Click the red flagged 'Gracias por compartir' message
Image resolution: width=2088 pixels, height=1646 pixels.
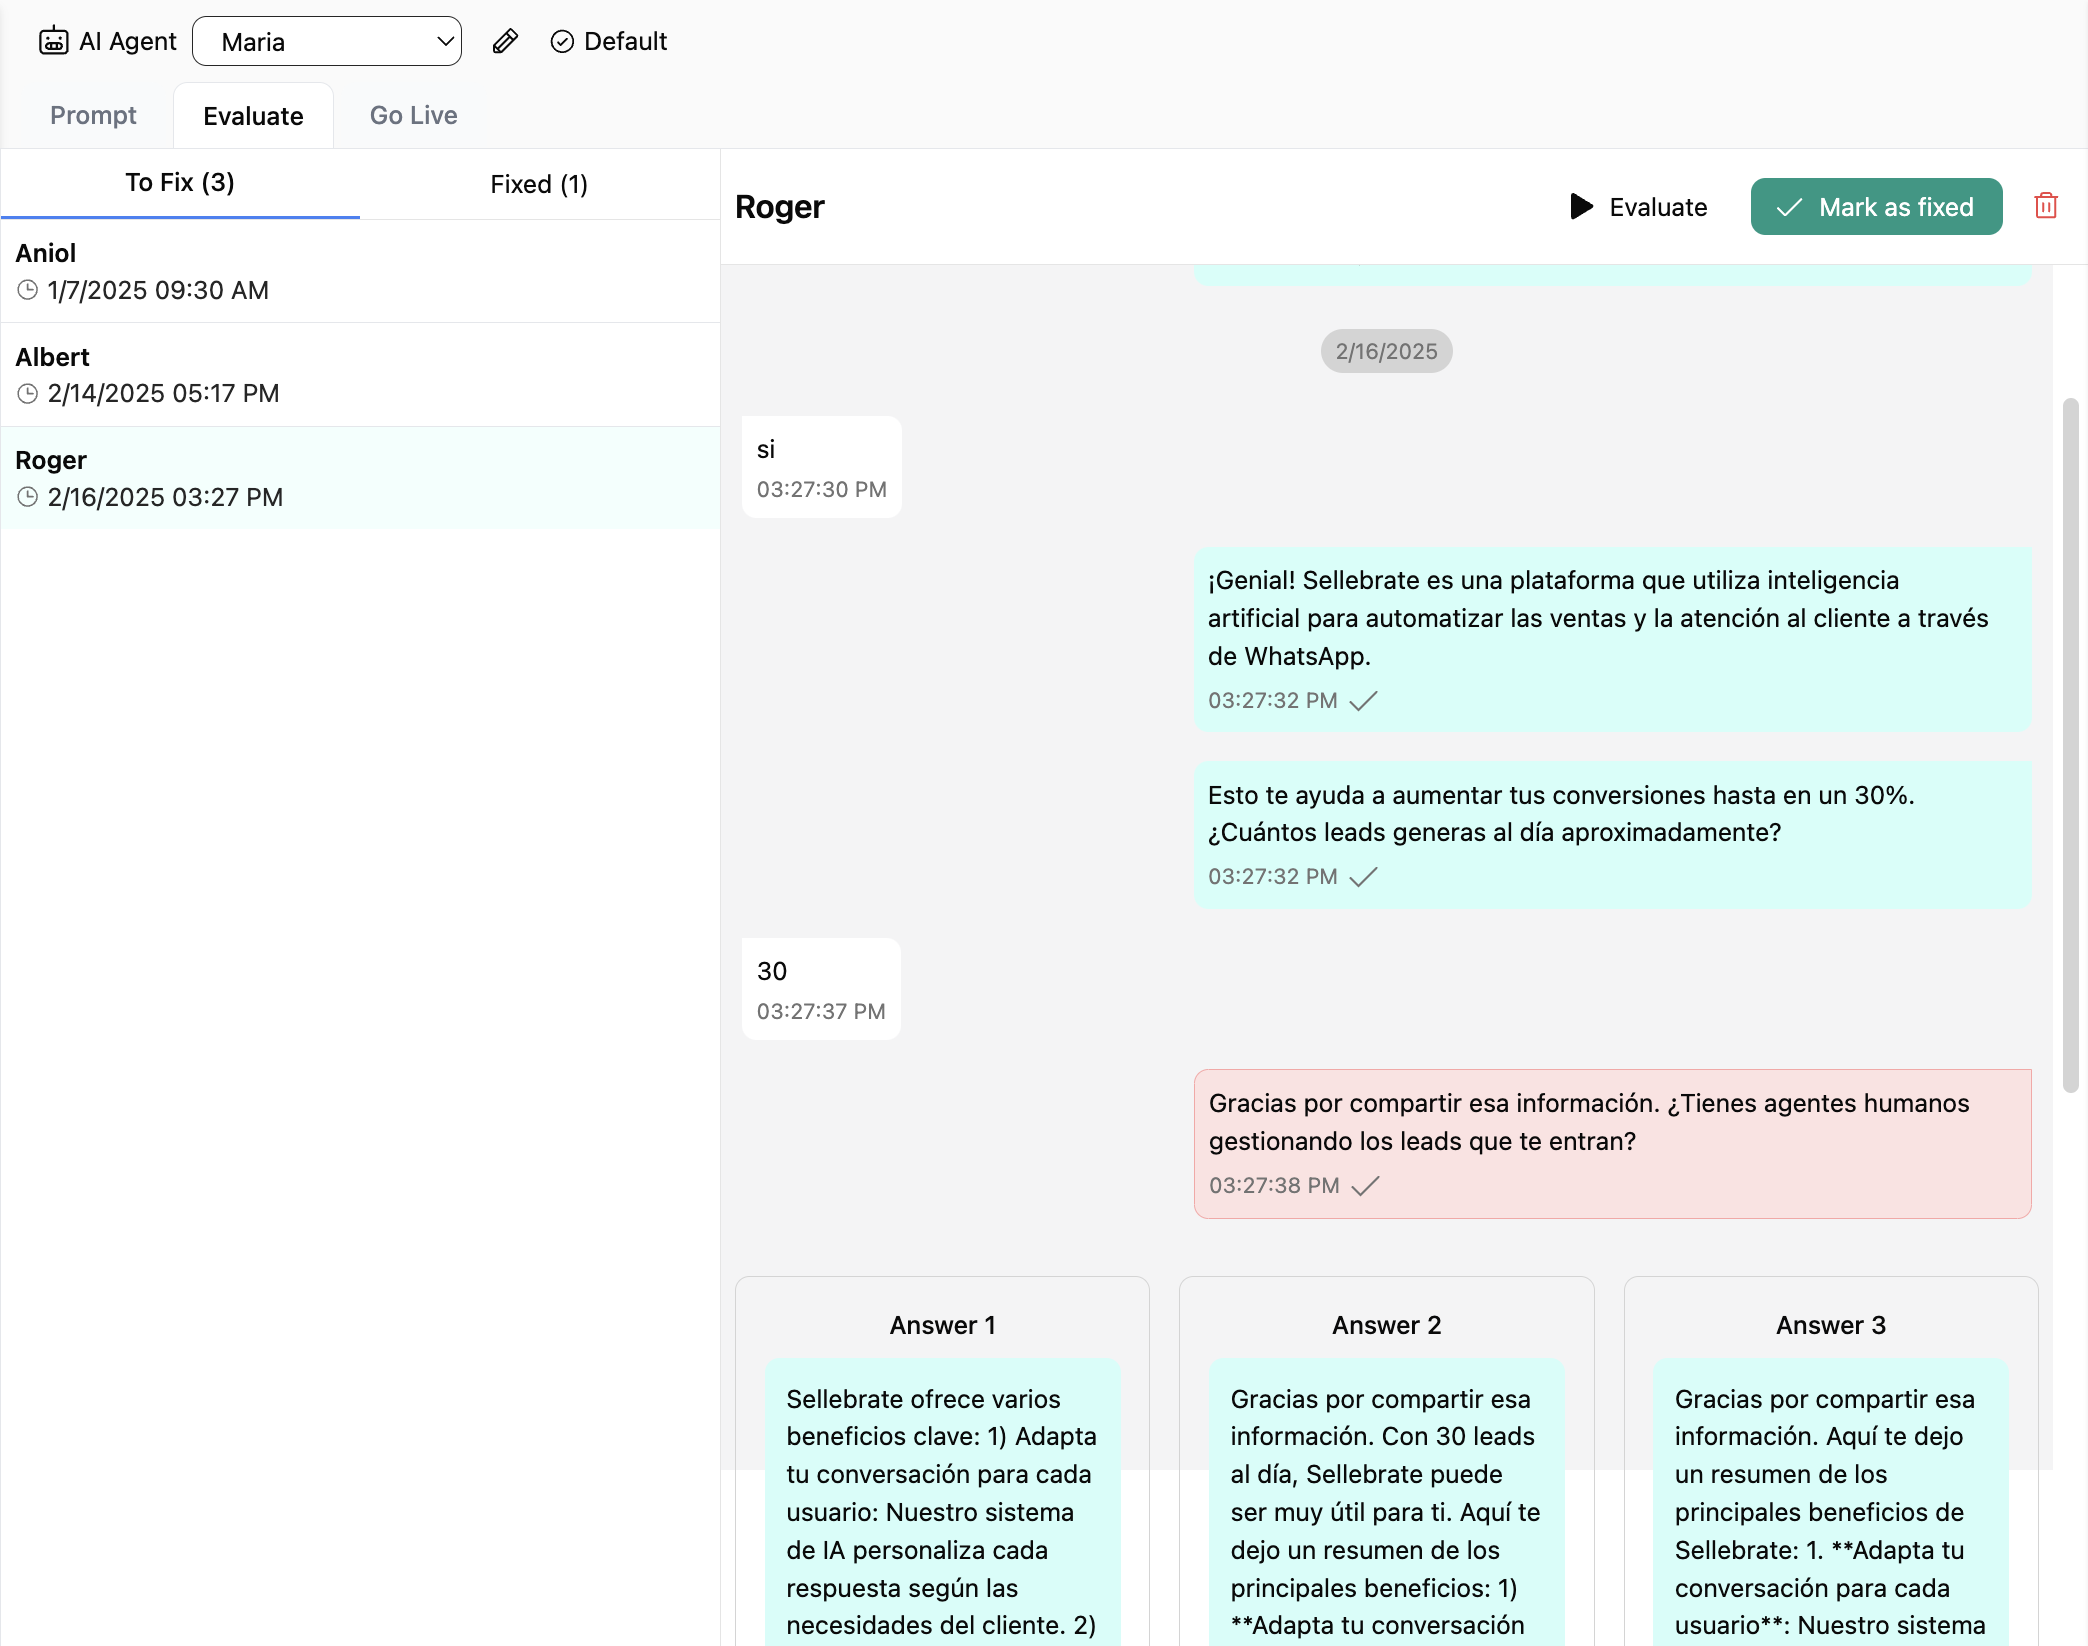(1612, 1144)
